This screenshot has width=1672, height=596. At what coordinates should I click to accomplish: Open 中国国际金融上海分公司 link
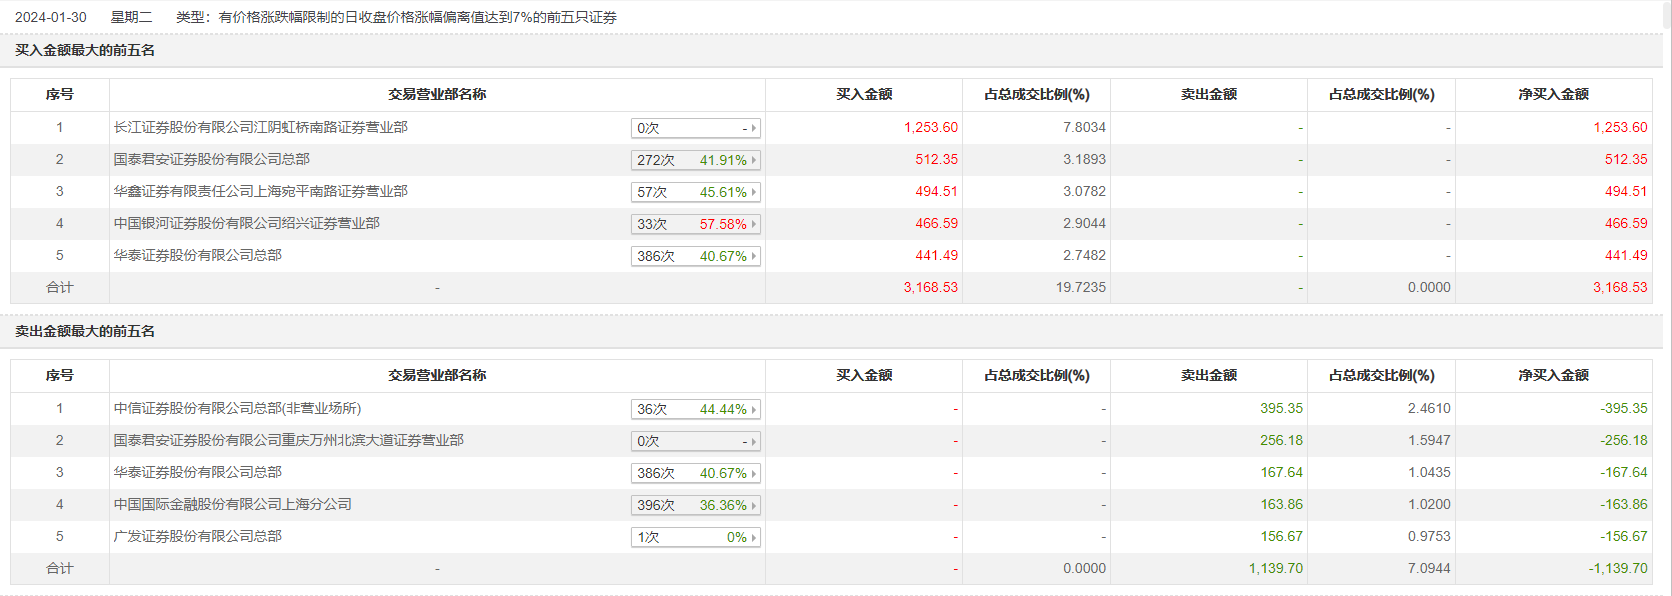(x=232, y=504)
